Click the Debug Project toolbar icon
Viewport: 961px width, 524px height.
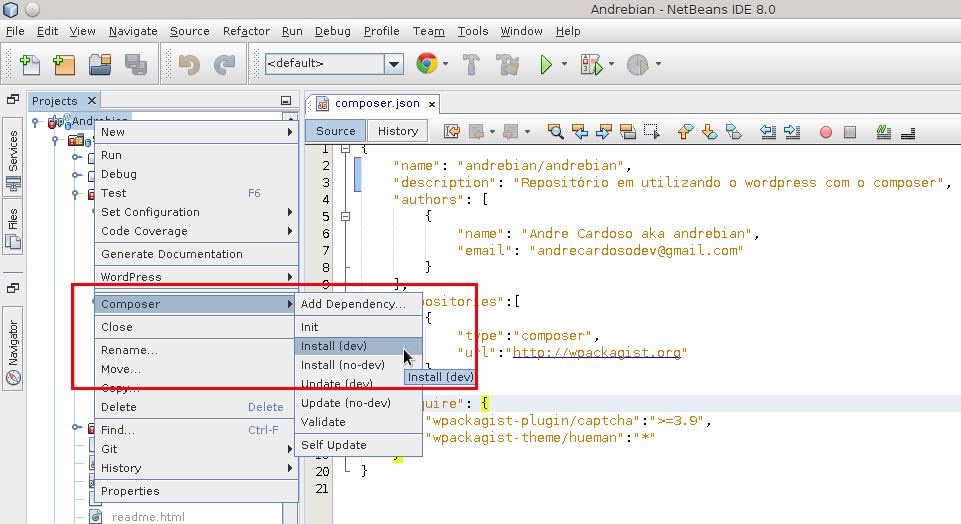591,64
